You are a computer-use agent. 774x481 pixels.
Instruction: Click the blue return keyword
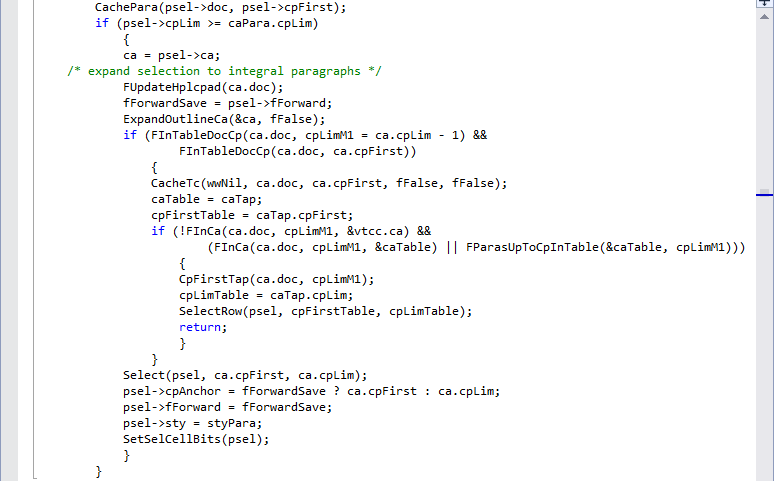pos(200,327)
